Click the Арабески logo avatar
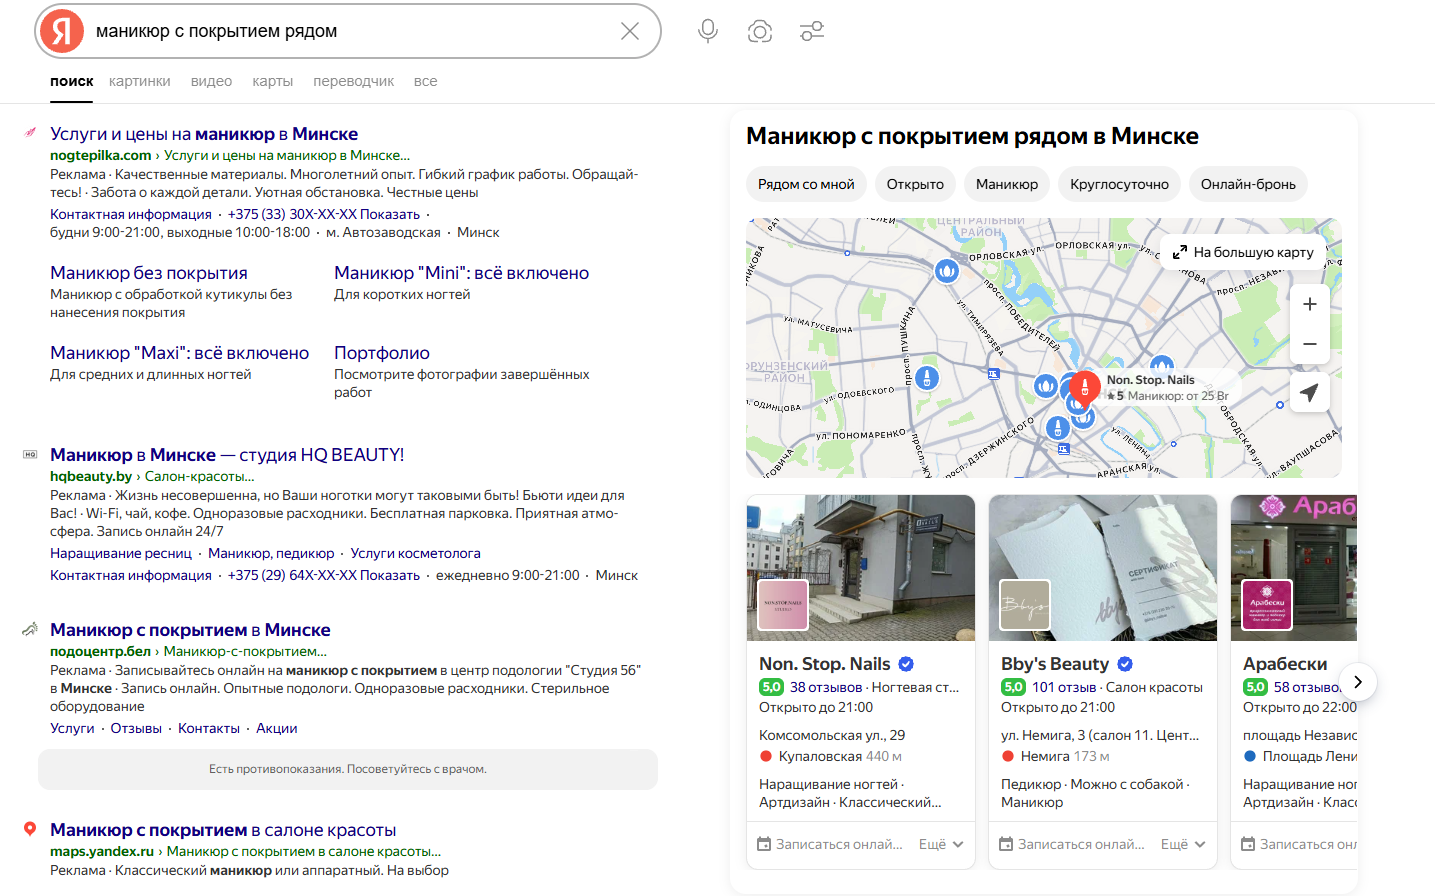This screenshot has height=896, width=1435. 1267,605
